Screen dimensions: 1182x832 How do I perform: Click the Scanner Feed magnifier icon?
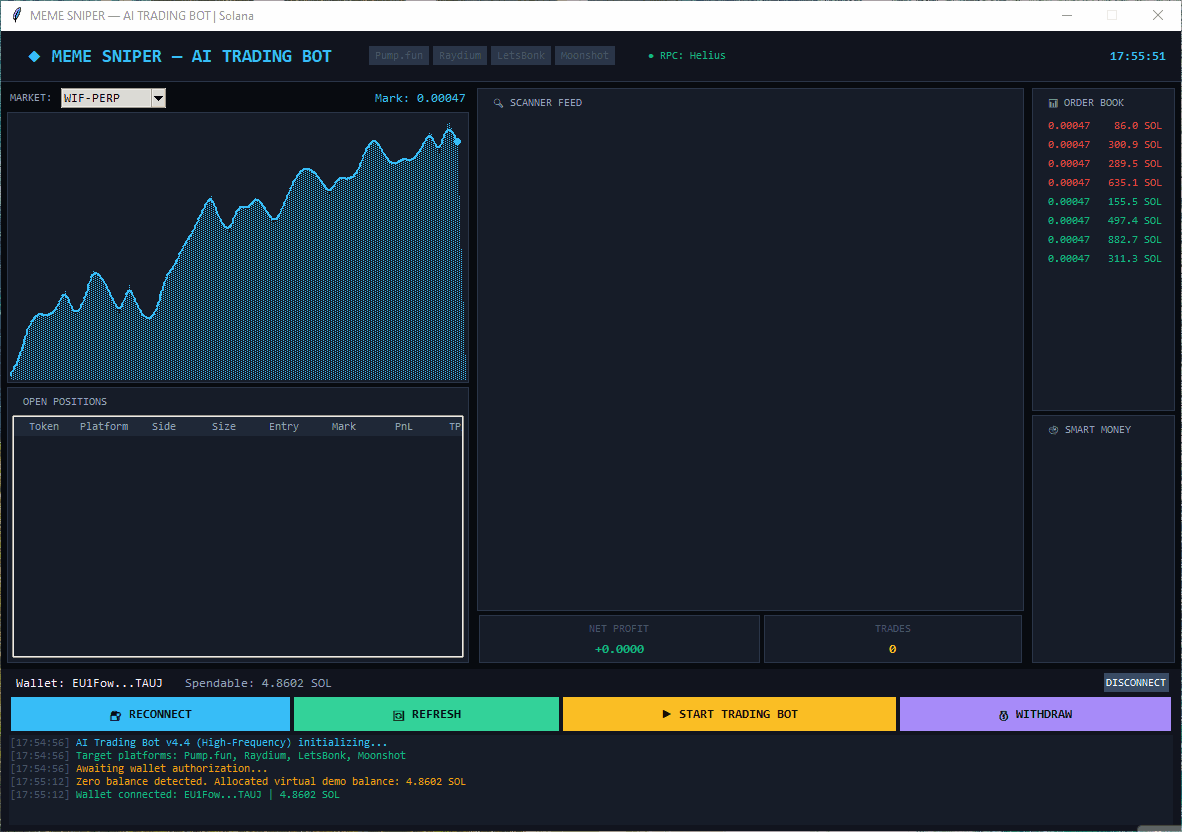pyautogui.click(x=498, y=103)
